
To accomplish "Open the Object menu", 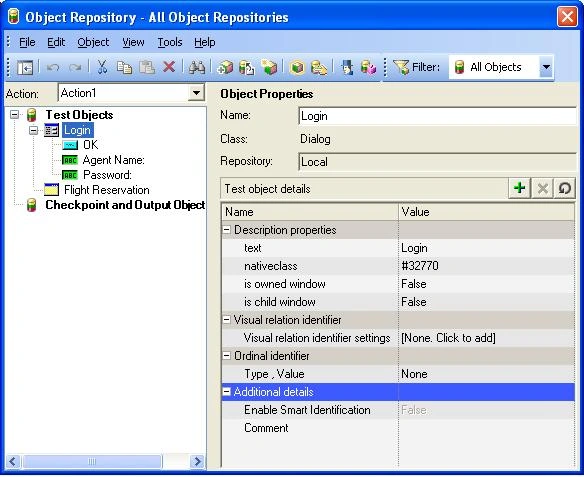I will click(x=93, y=42).
